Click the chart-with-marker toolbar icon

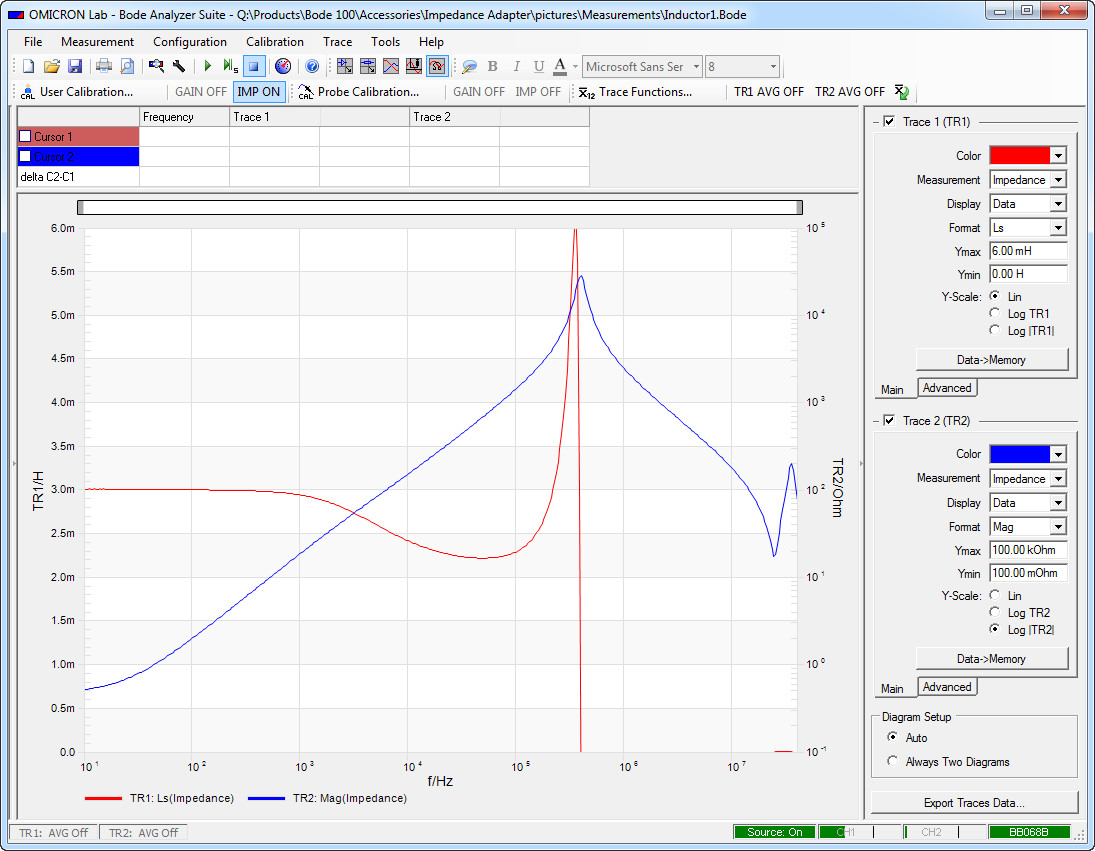[413, 66]
